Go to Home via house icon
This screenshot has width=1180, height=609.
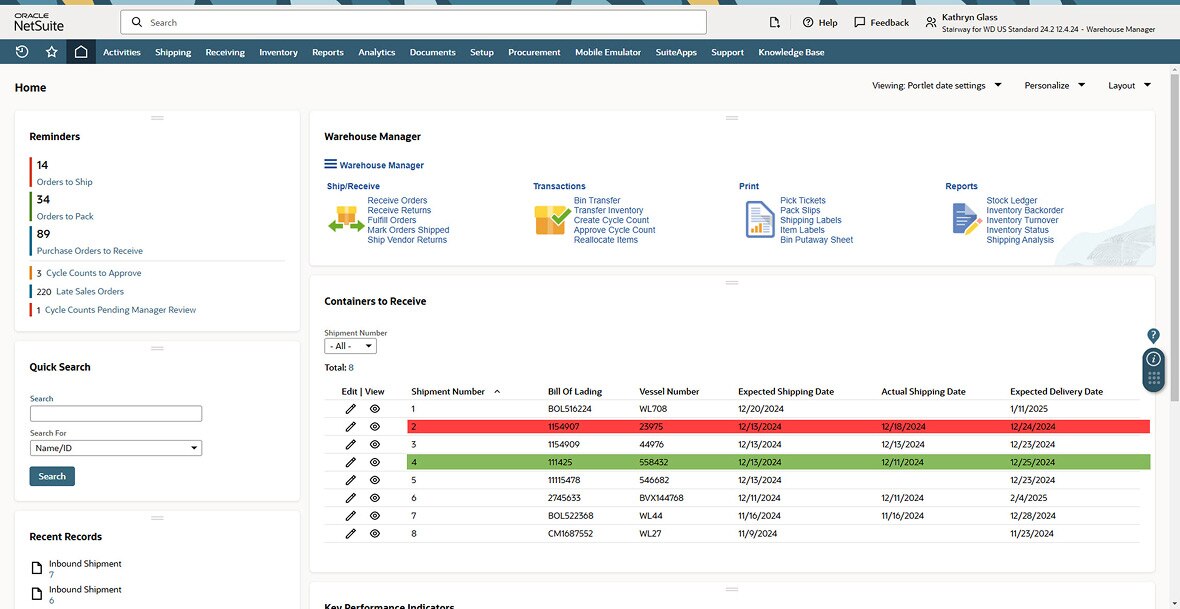(81, 52)
